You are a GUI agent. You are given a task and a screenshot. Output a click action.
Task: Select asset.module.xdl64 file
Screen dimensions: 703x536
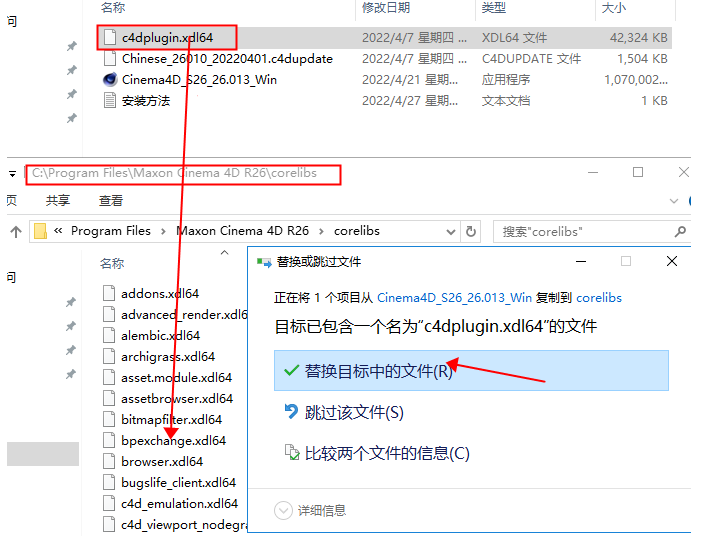tap(176, 378)
